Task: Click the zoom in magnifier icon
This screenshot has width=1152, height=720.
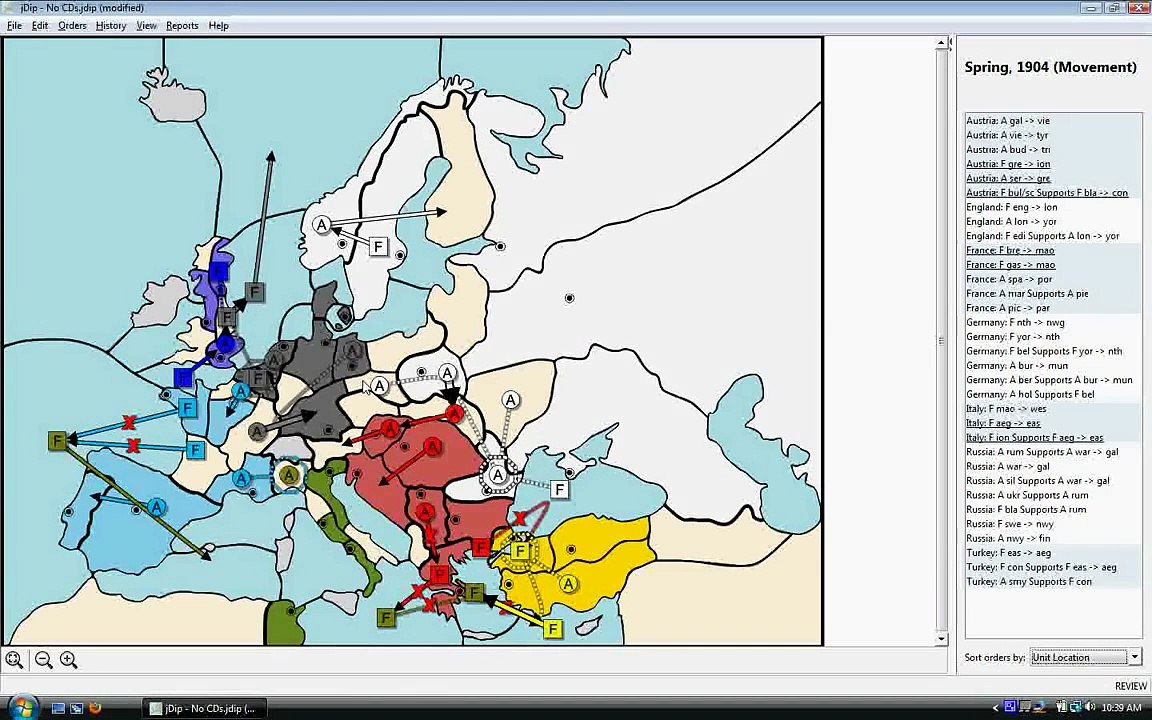Action: pos(68,660)
